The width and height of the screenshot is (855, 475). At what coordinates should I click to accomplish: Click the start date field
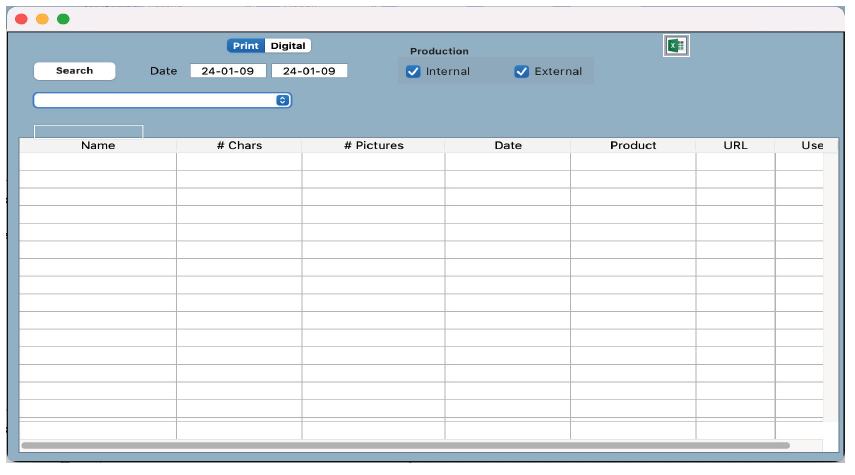[227, 71]
